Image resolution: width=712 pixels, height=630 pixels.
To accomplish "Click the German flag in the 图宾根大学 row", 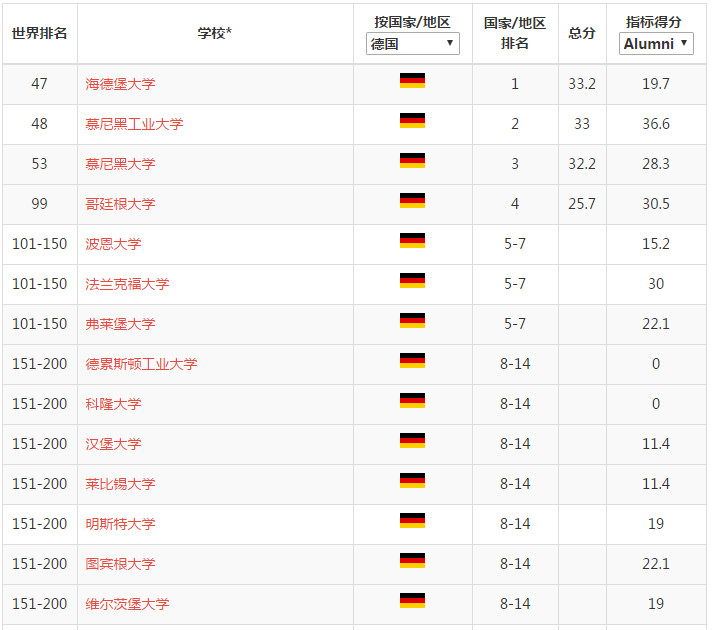I will tap(412, 560).
